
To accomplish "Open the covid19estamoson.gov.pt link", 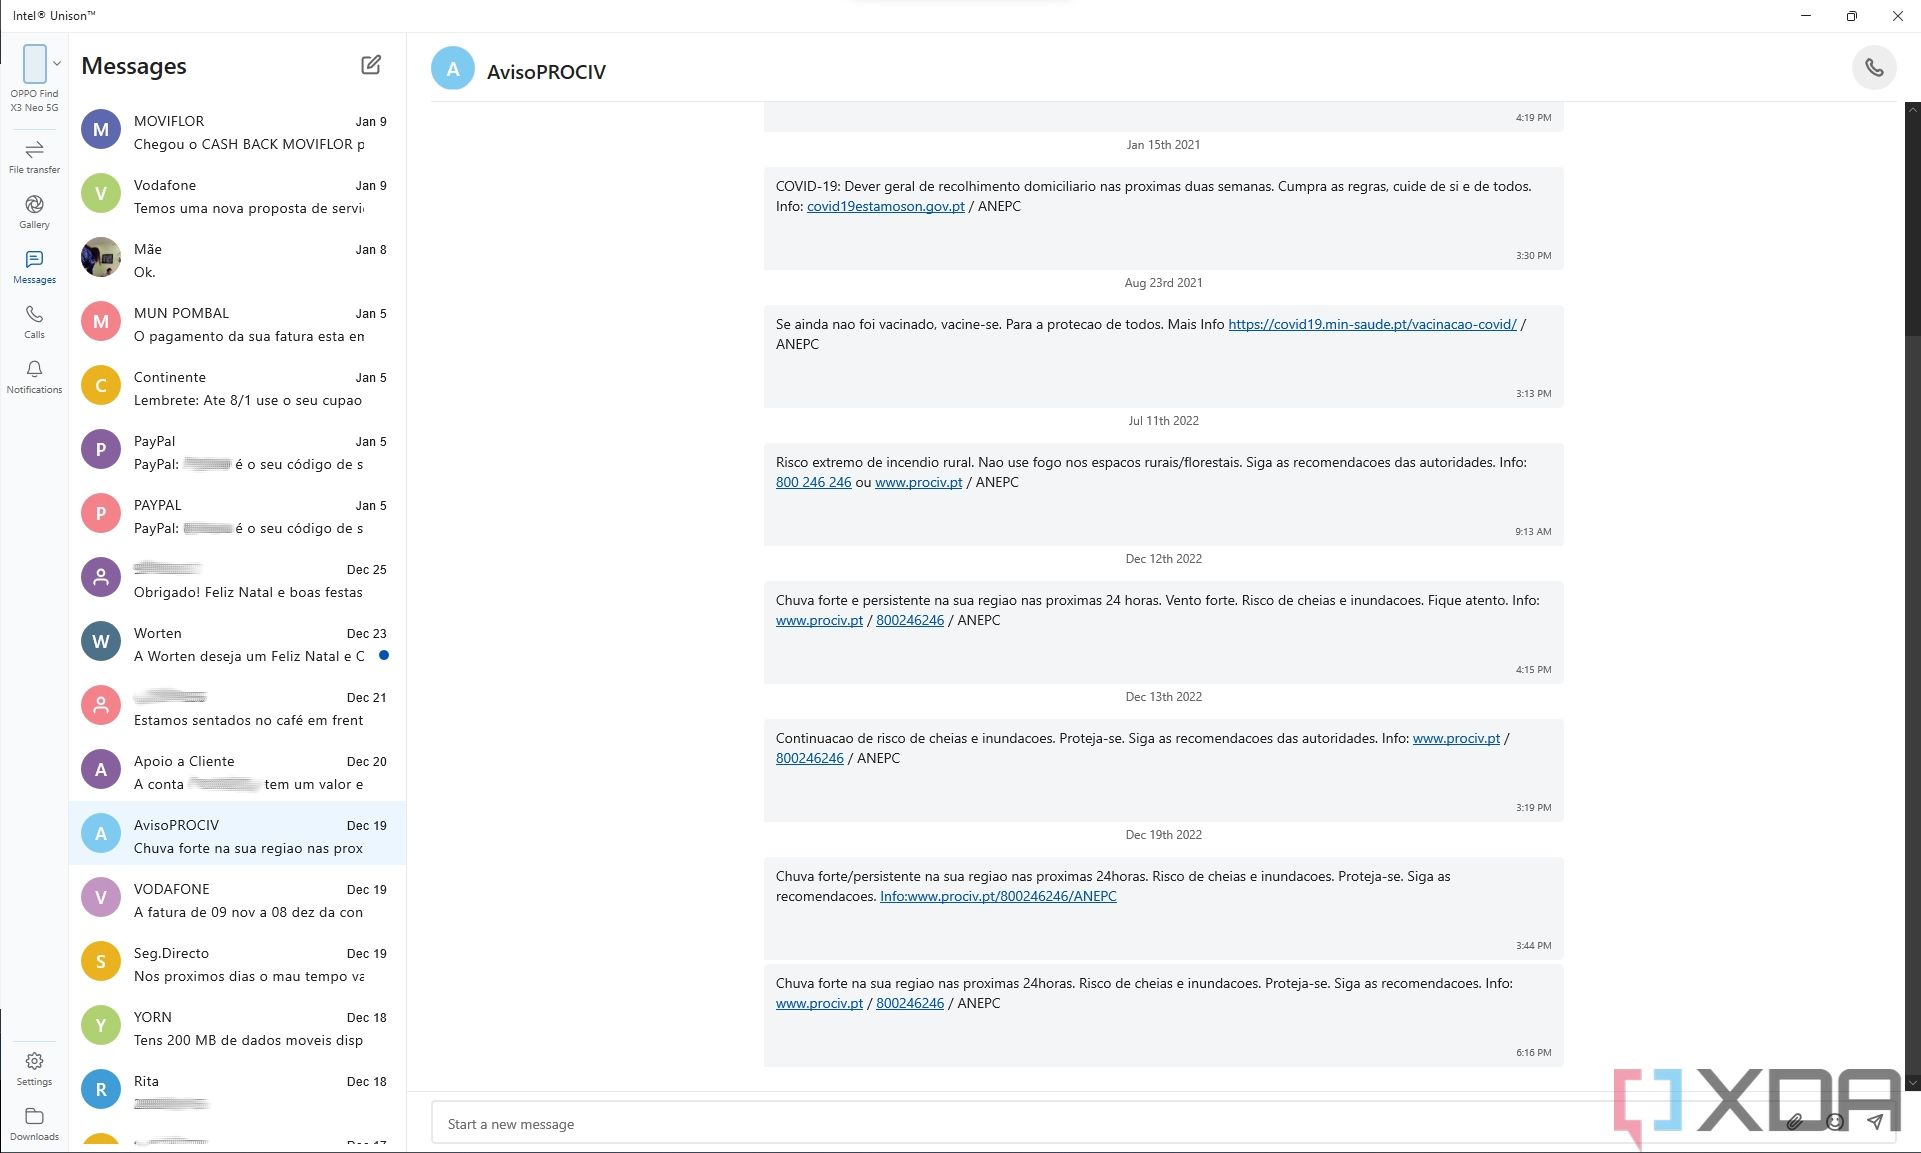I will [x=885, y=206].
